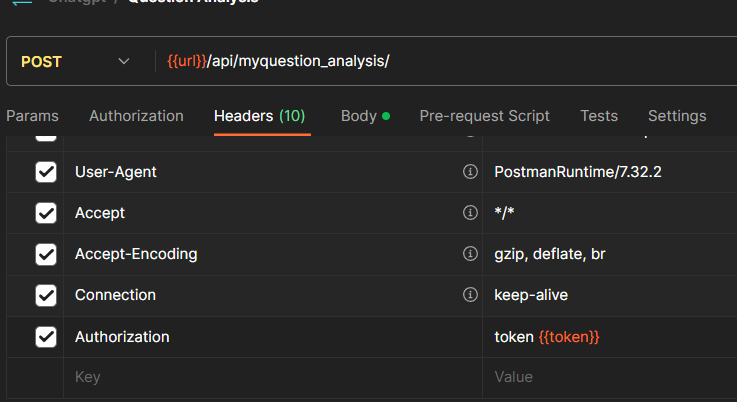
Task: Disable the Accept header checkbox
Action: 46,213
